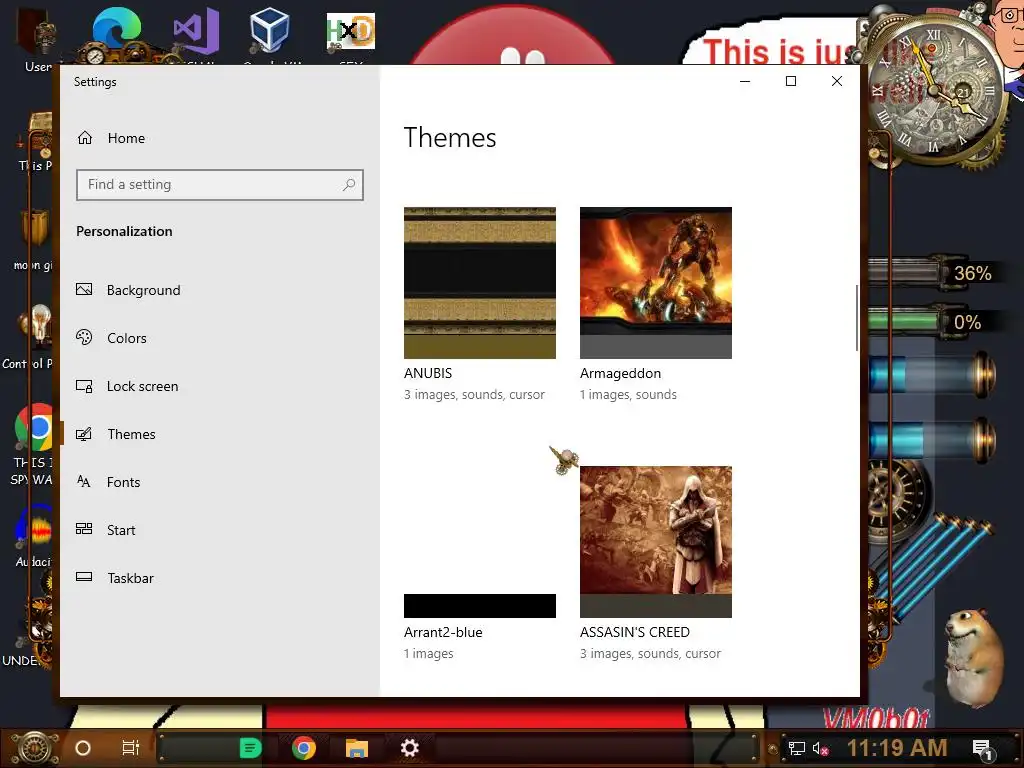Open File Explorer from the taskbar
The image size is (1024, 768).
point(357,748)
